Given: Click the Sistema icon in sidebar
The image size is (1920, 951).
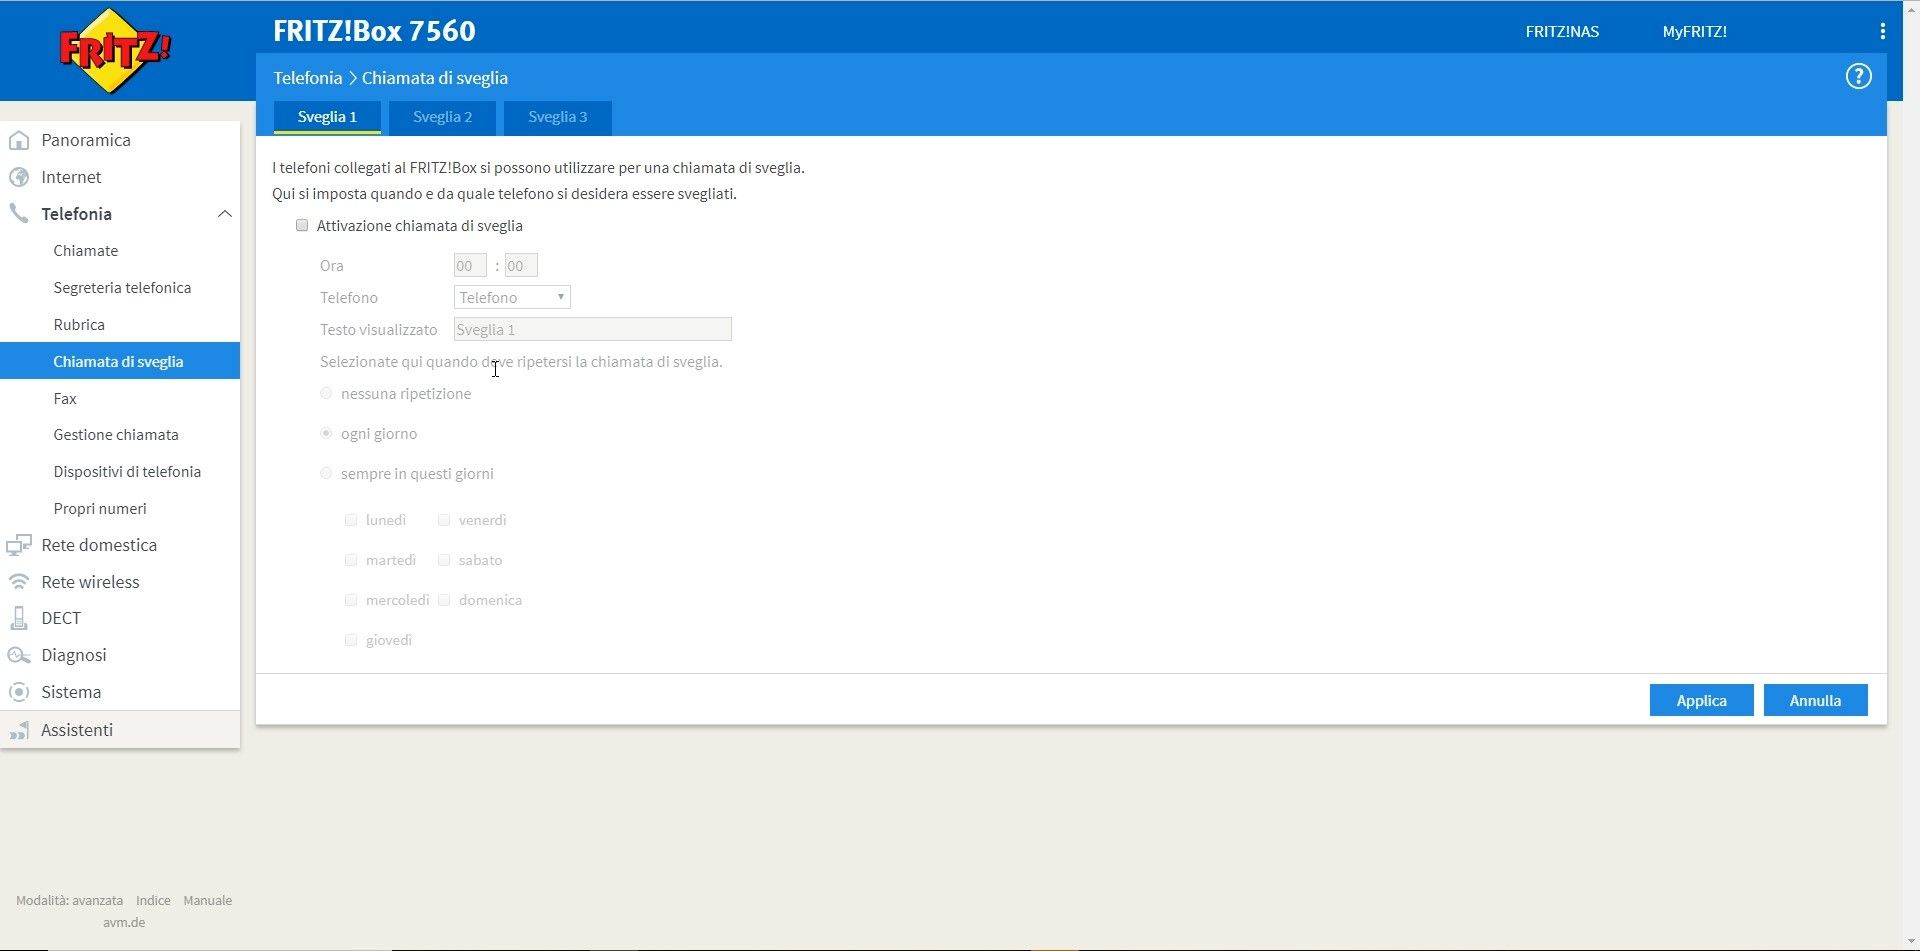Looking at the screenshot, I should tap(19, 692).
